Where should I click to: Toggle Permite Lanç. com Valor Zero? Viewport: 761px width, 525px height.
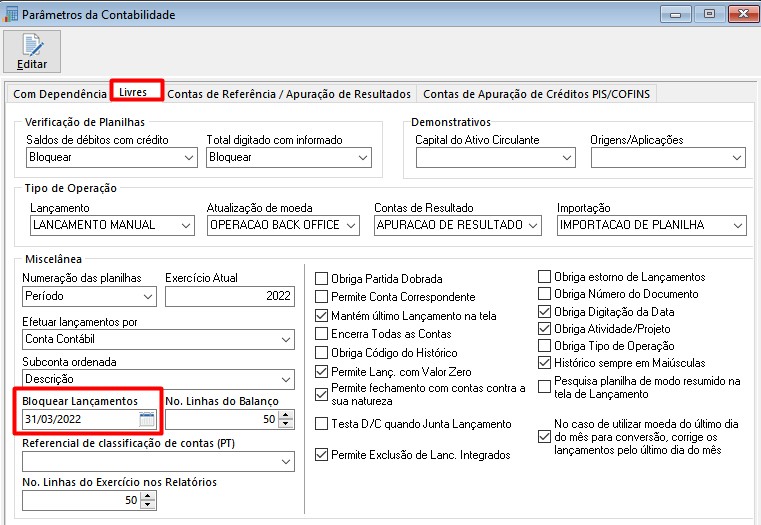pos(321,372)
